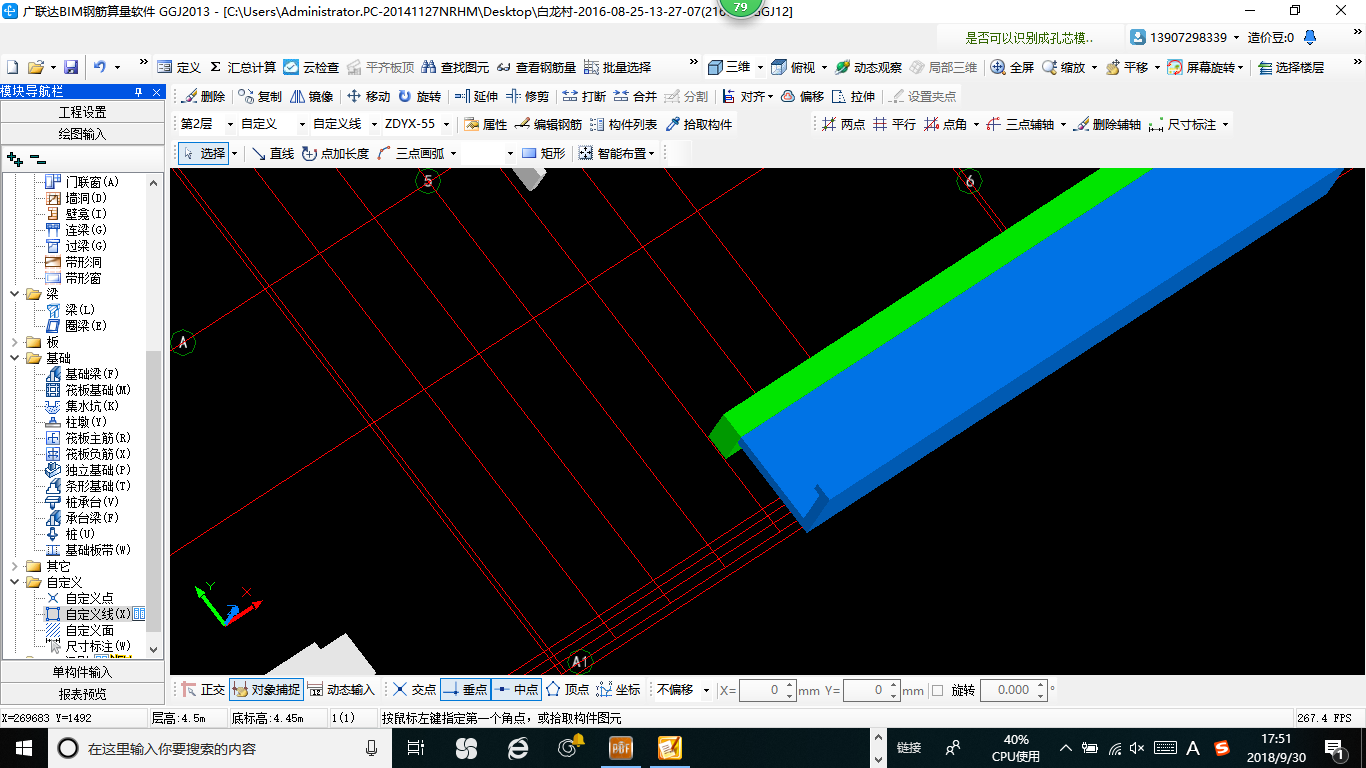Switch to 工程设置 project settings section
The height and width of the screenshot is (768, 1366).
pyautogui.click(x=82, y=112)
